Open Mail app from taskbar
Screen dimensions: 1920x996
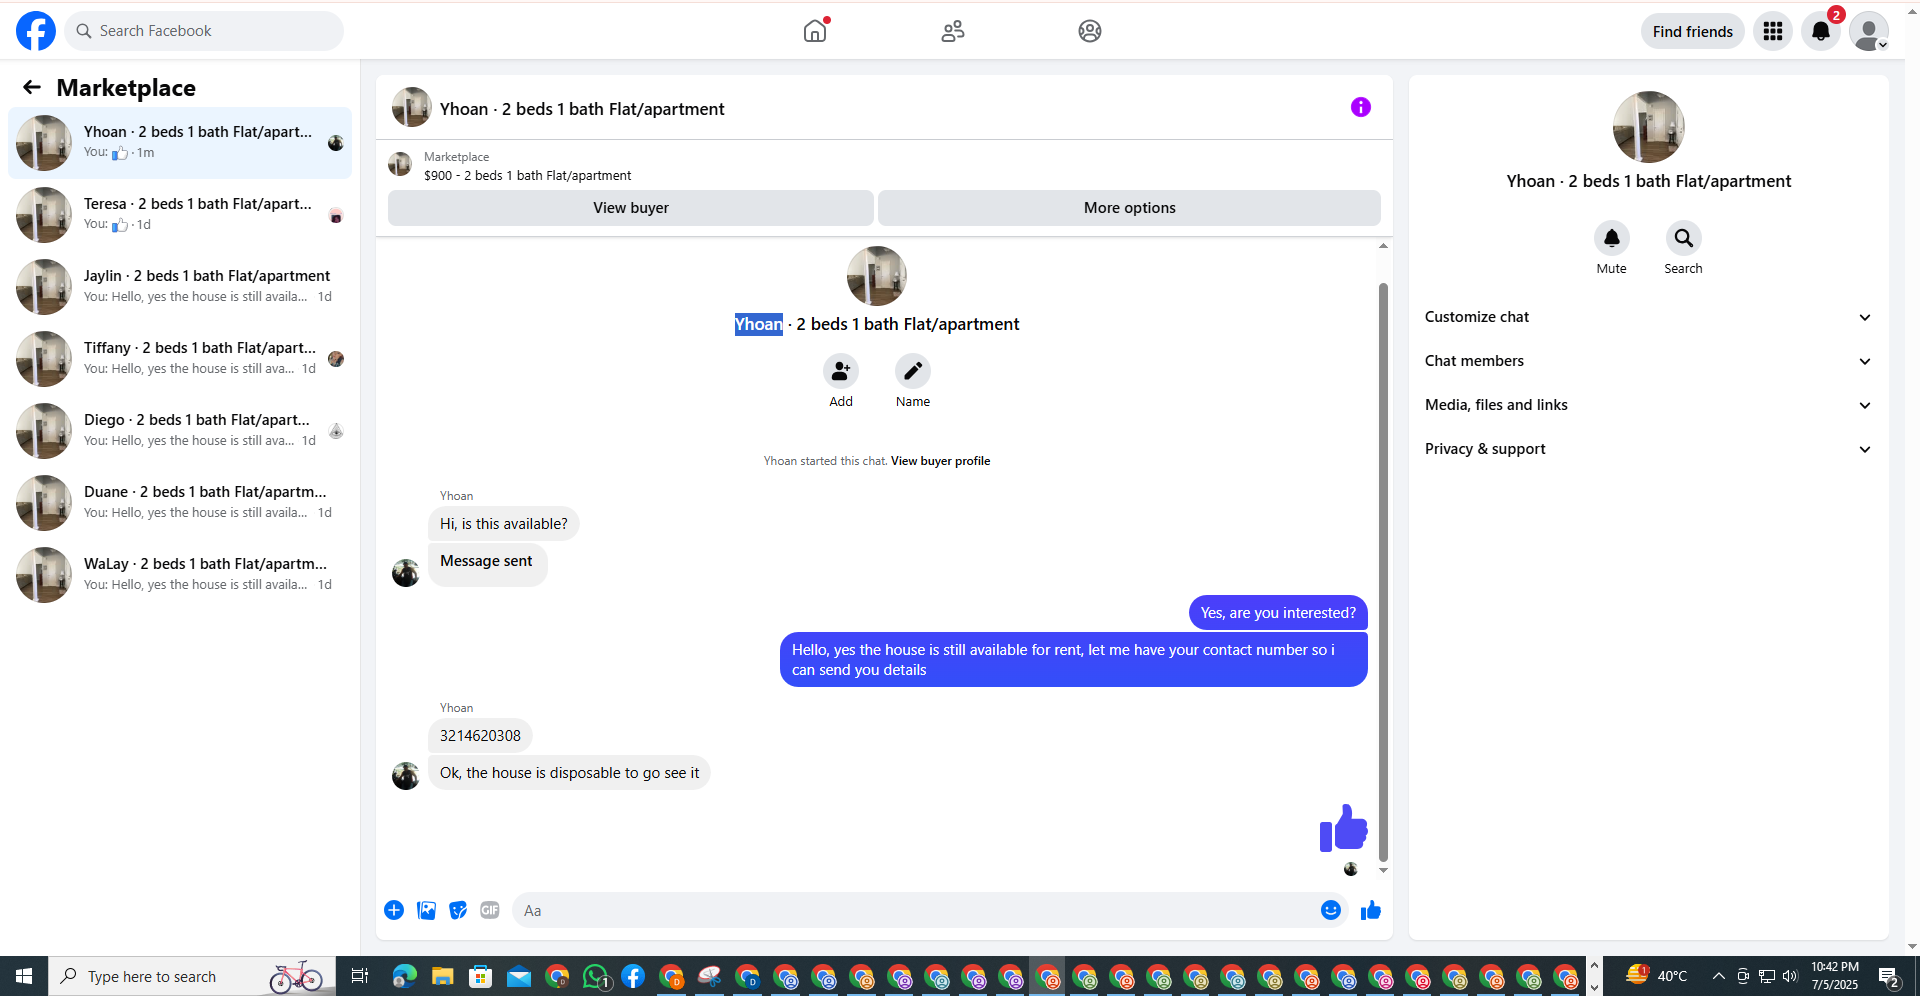click(x=519, y=976)
